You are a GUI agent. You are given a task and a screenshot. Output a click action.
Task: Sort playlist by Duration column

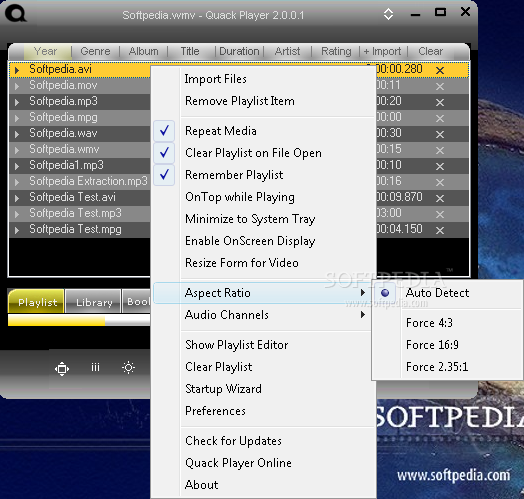click(239, 51)
